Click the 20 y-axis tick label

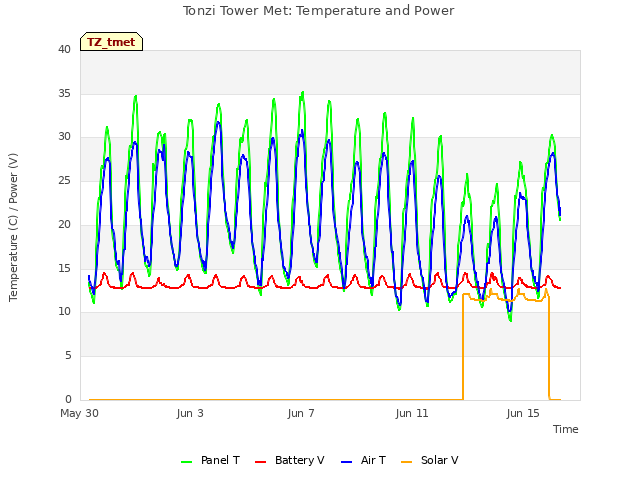pyautogui.click(x=64, y=224)
